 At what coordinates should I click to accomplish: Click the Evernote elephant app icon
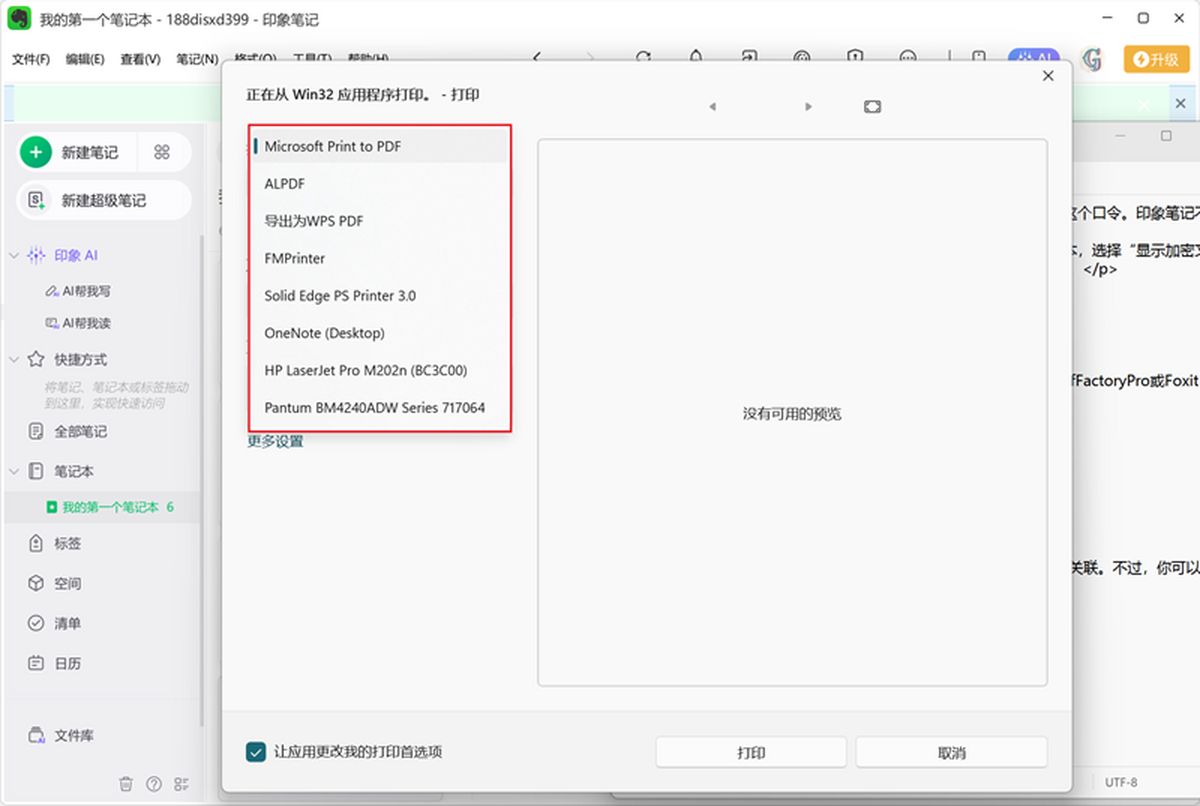20,19
